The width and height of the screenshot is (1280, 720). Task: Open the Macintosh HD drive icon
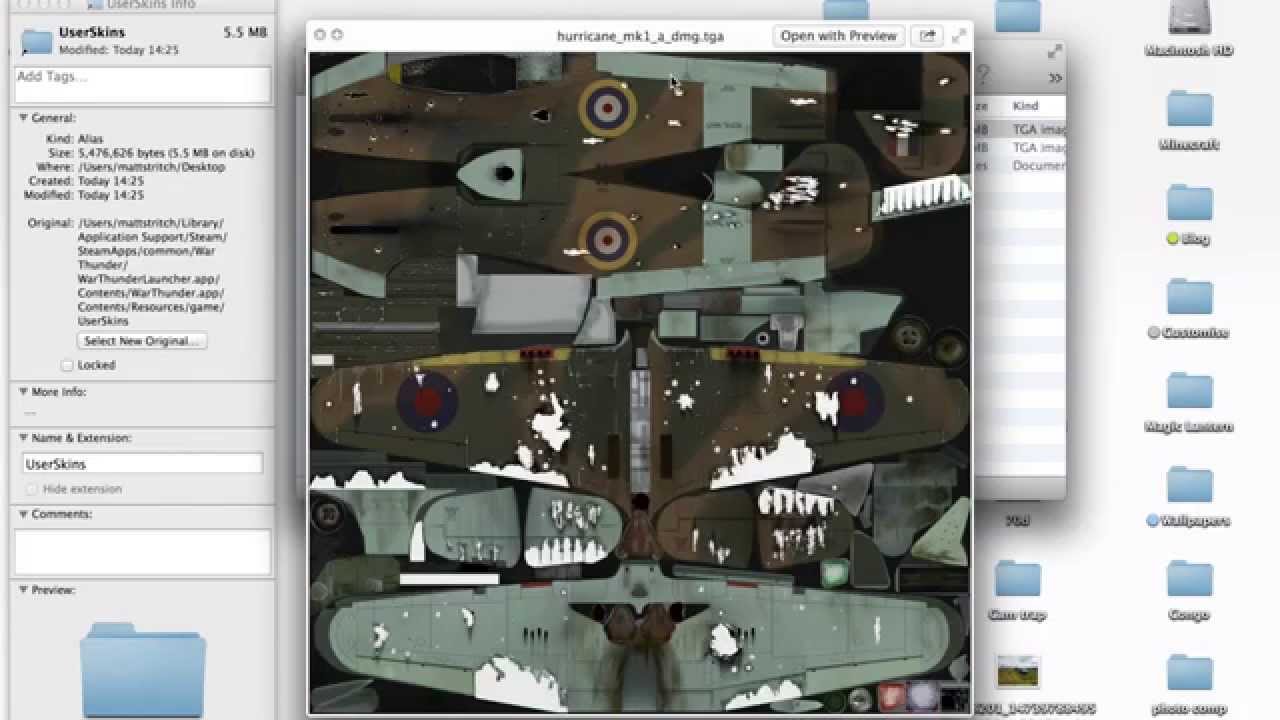(1189, 17)
